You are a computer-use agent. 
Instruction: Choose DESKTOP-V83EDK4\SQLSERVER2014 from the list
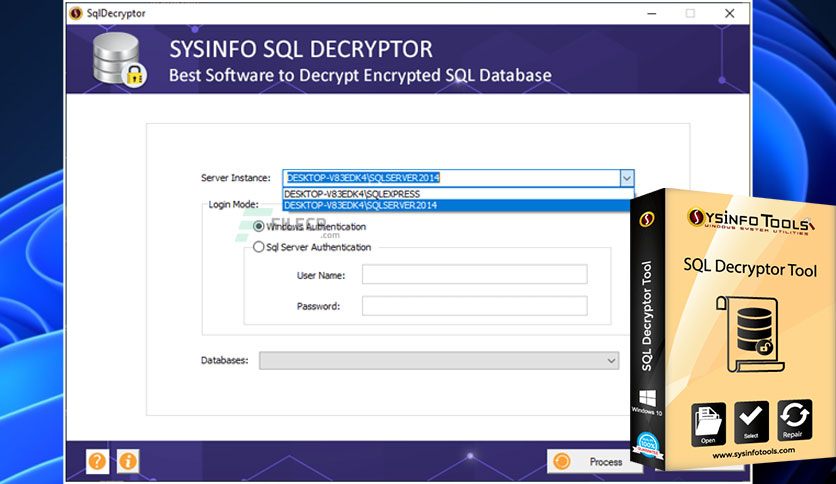(458, 205)
